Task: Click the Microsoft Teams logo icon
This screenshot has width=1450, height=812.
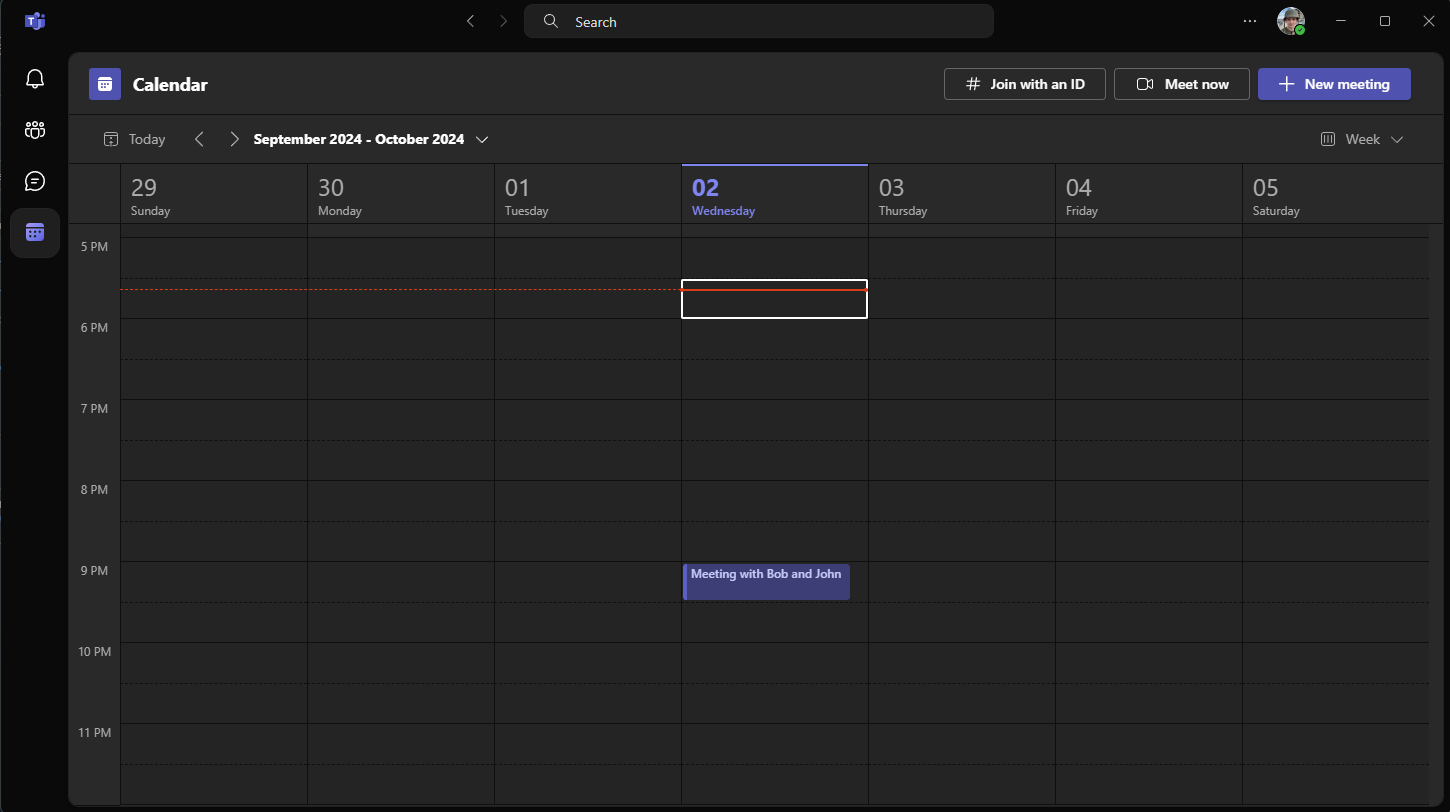Action: (35, 21)
